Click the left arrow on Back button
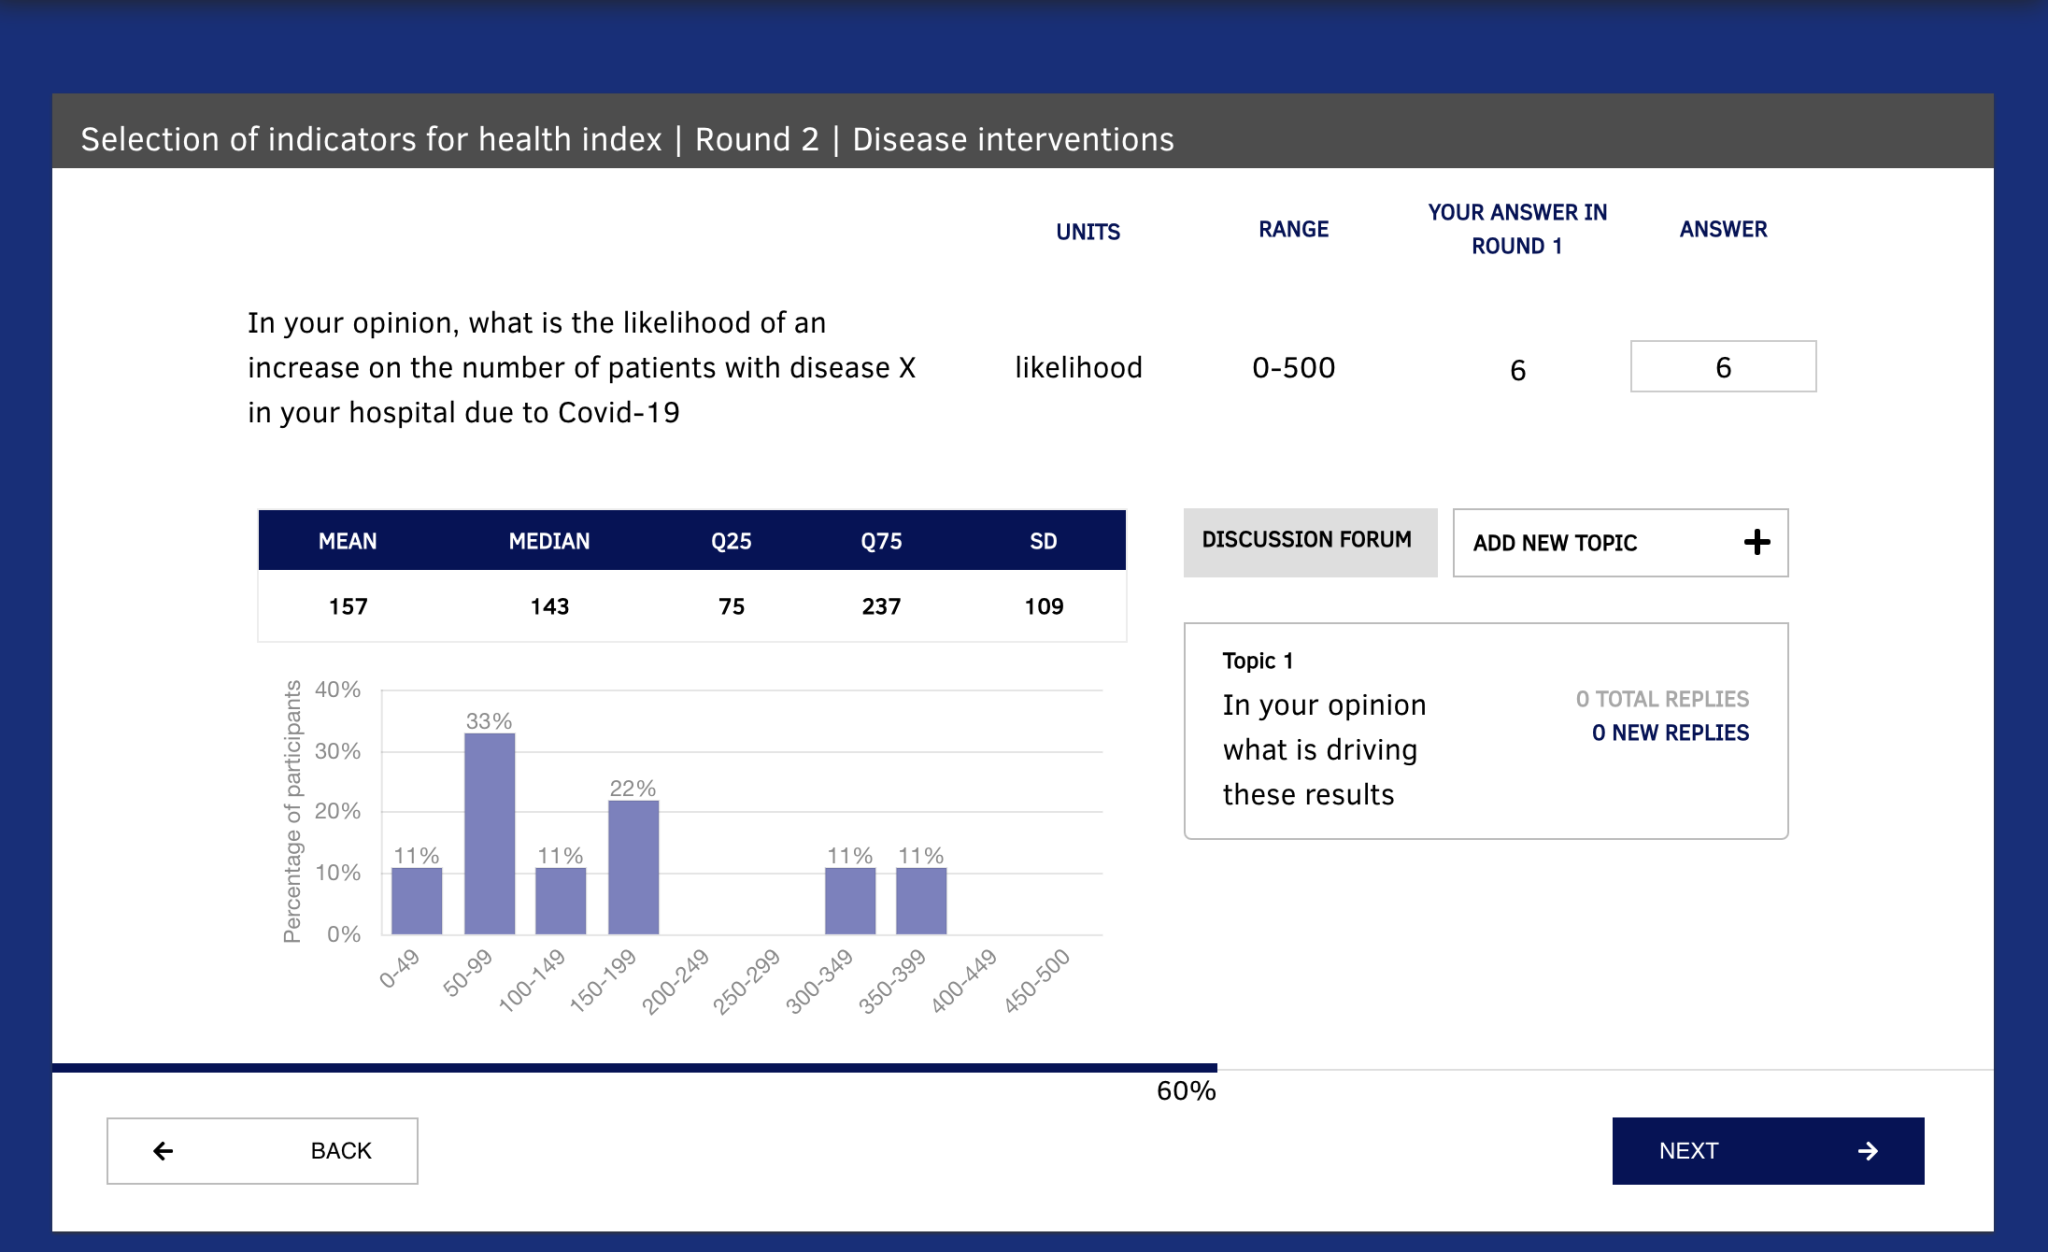The image size is (2048, 1252). click(163, 1151)
